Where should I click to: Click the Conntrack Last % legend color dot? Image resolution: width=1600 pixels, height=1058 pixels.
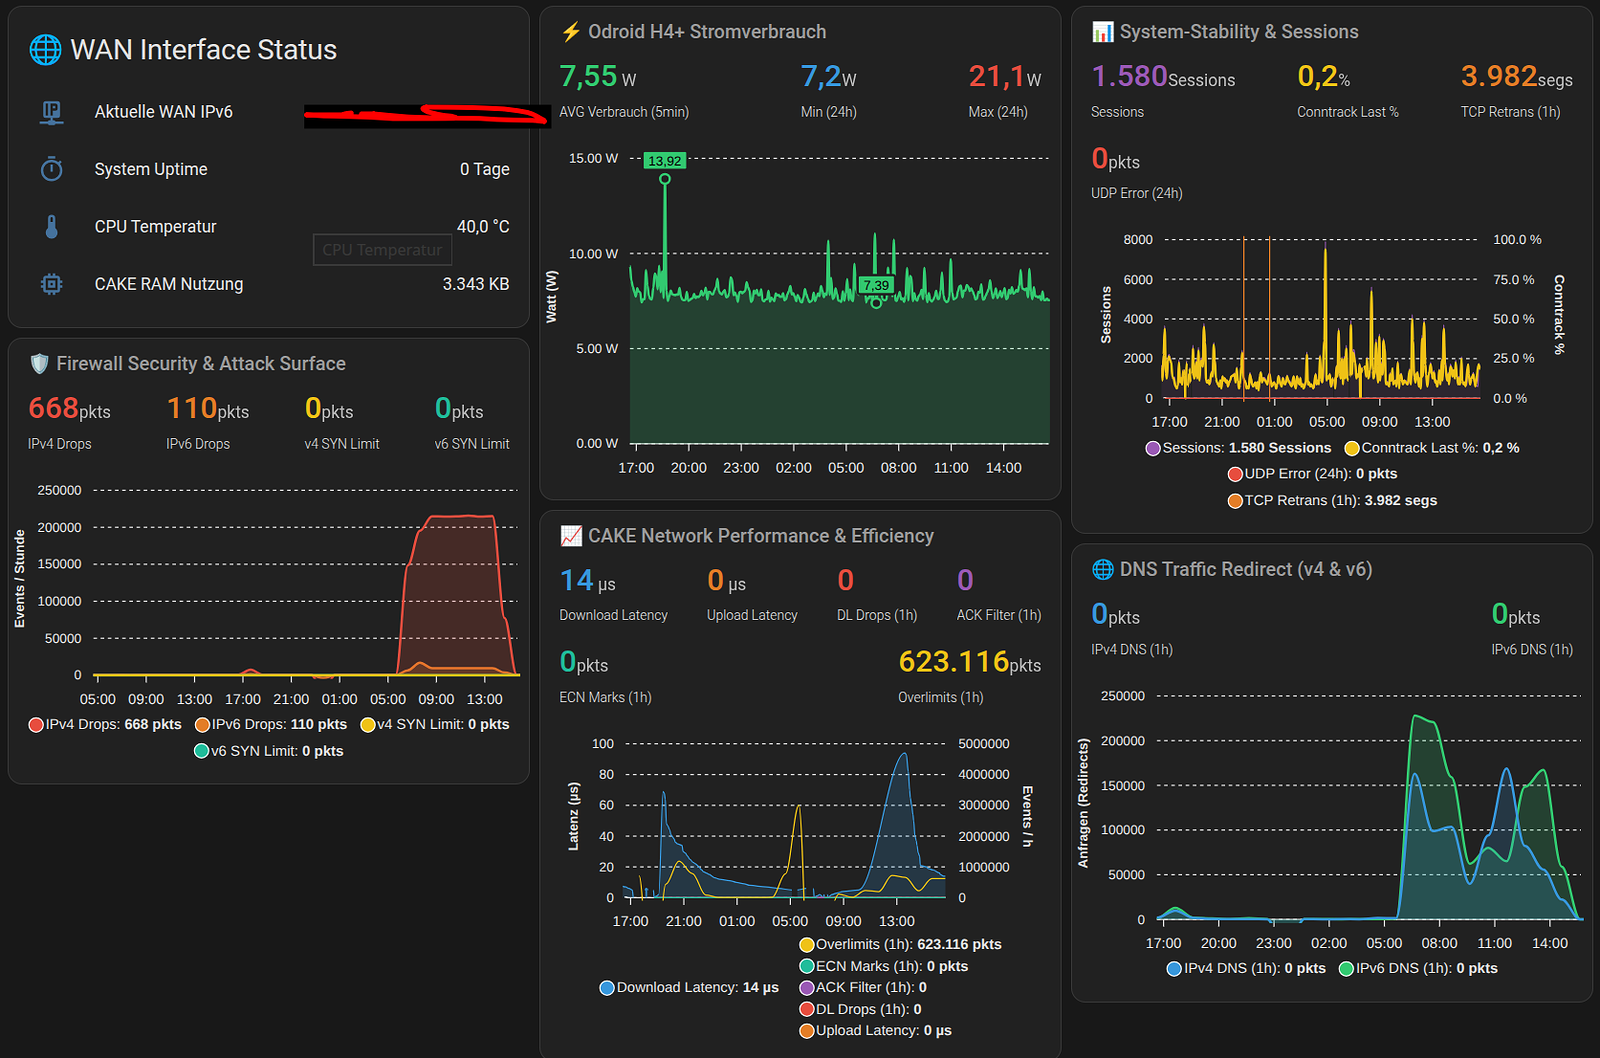click(1352, 448)
